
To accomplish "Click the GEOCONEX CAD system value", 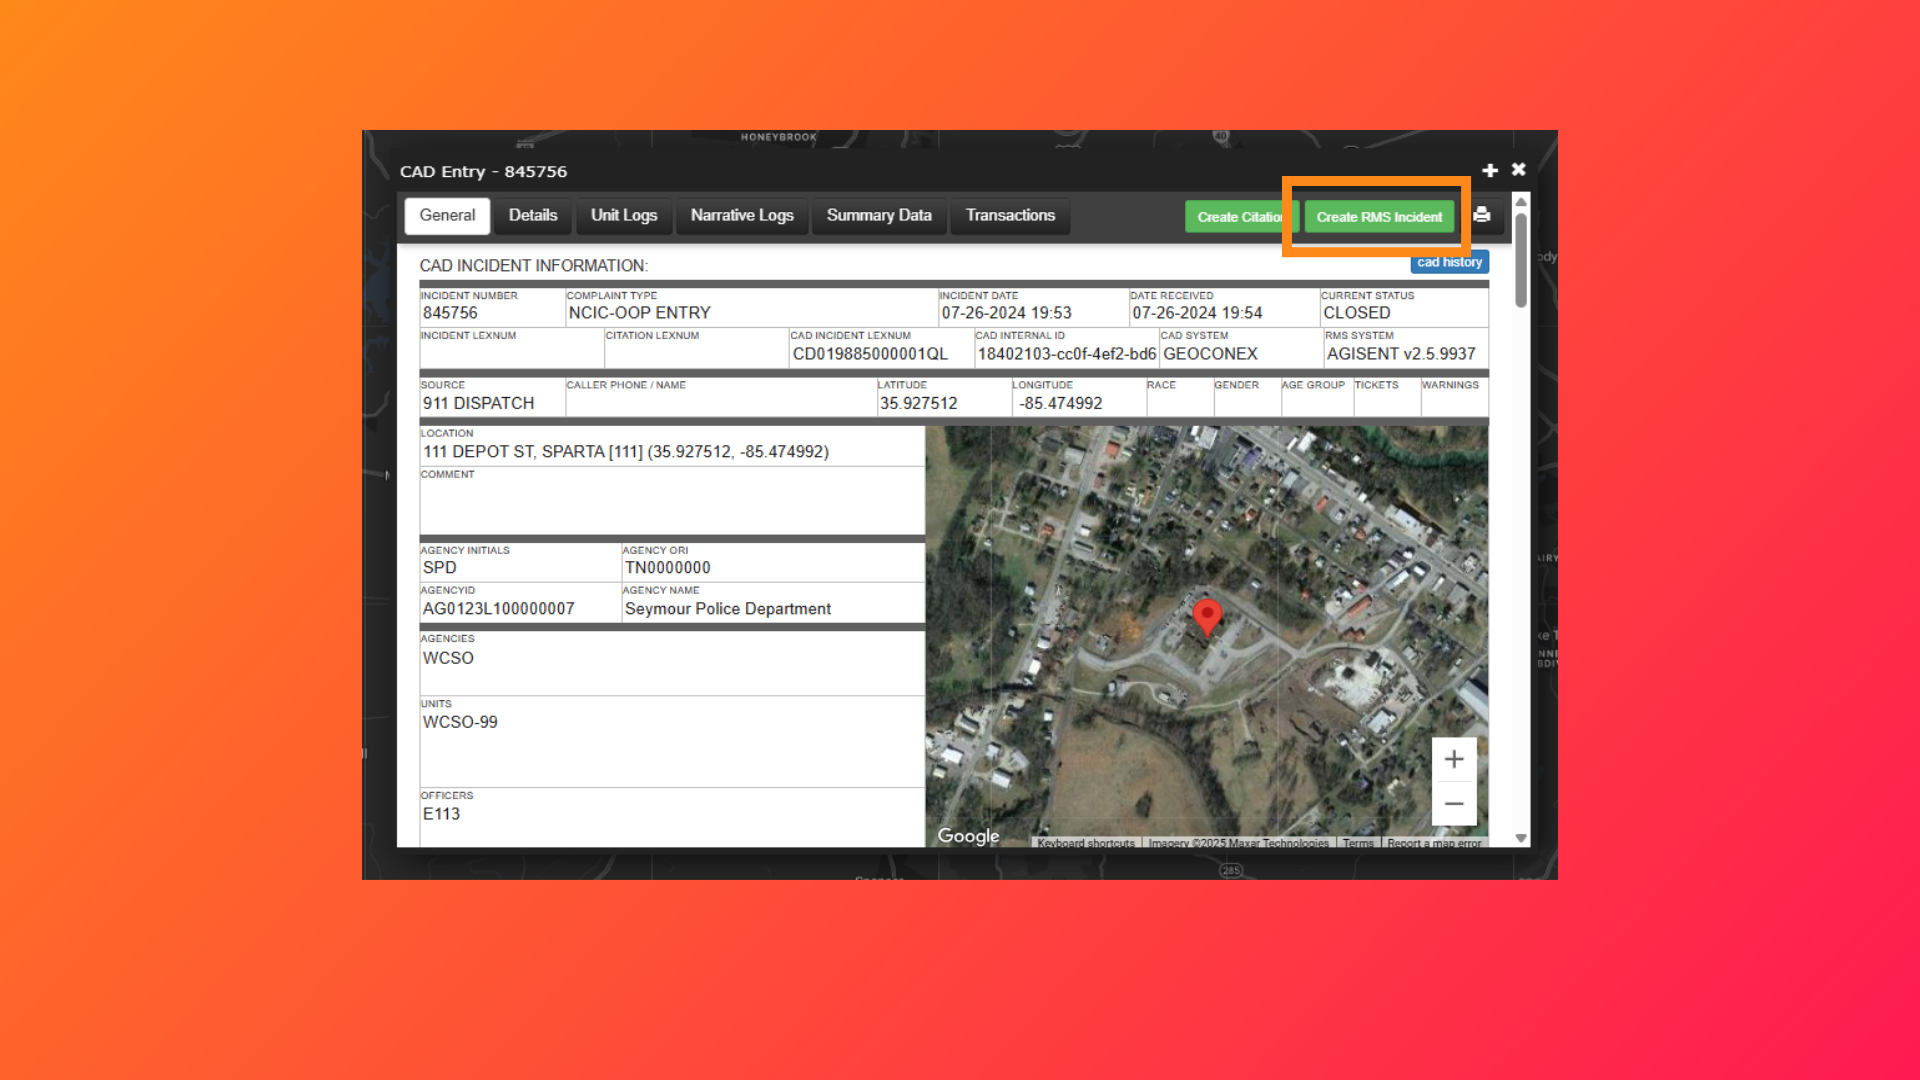I will point(1210,354).
